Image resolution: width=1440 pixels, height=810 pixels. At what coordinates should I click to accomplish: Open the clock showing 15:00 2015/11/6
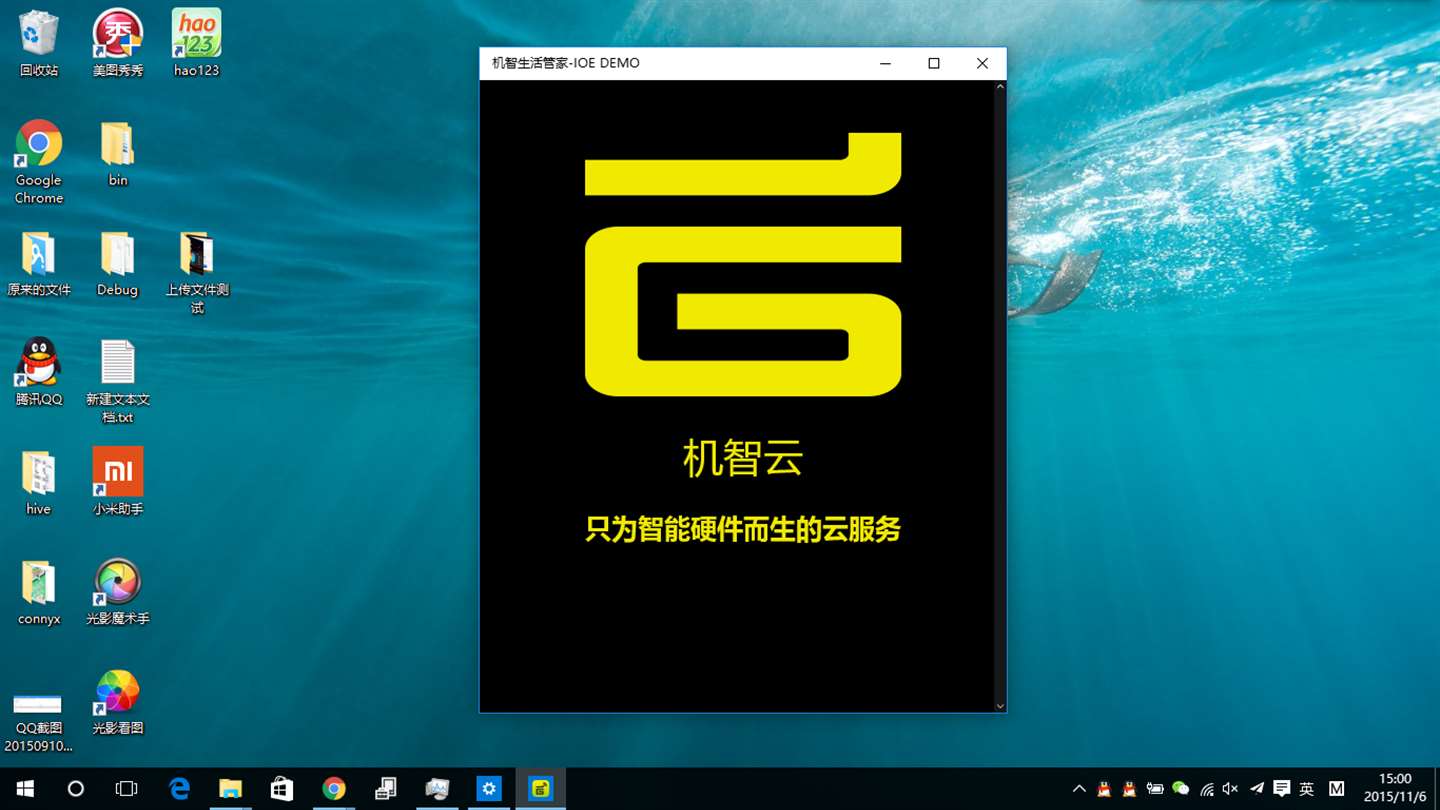click(1395, 789)
